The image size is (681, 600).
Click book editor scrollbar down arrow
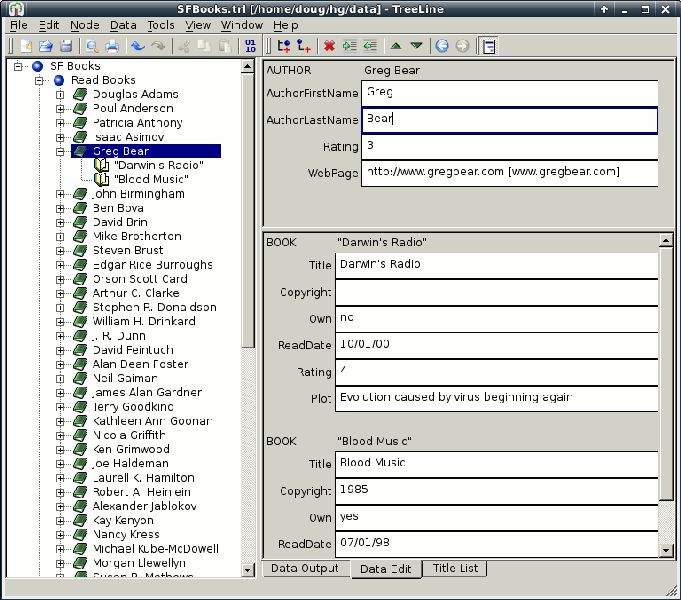(x=666, y=550)
